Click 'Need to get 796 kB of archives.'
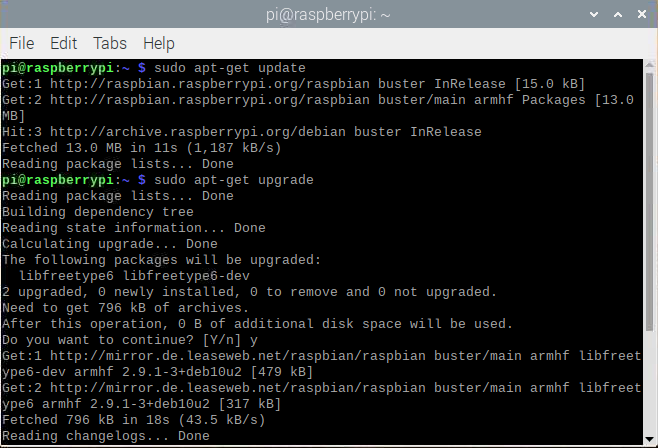 pos(125,307)
